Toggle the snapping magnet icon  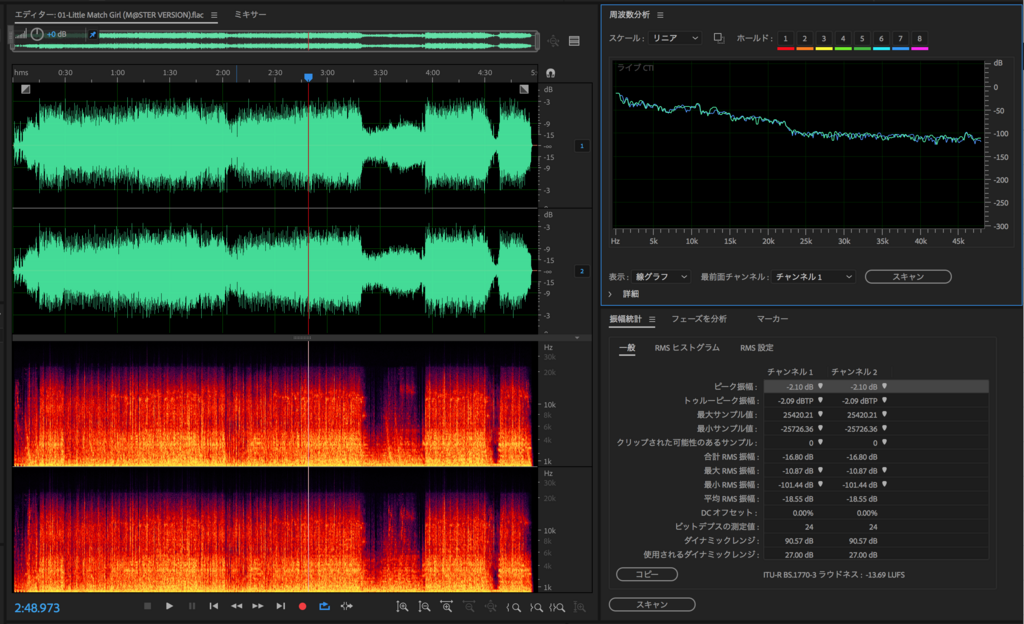(551, 73)
